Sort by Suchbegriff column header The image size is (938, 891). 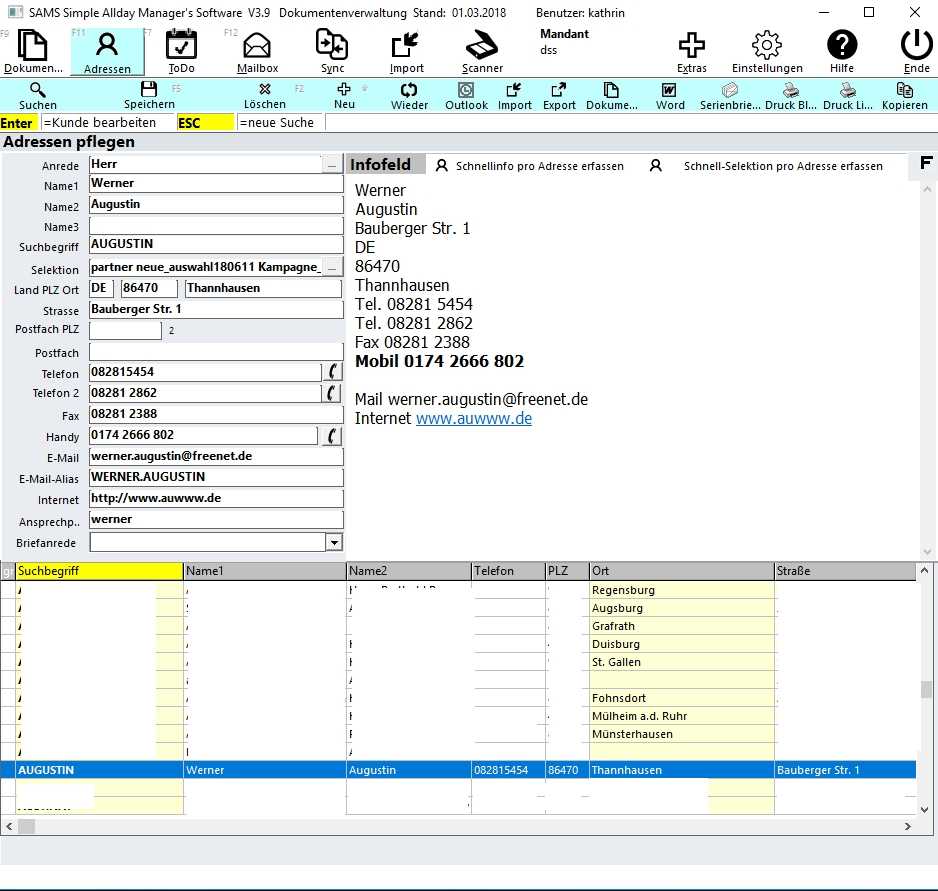pyautogui.click(x=100, y=571)
